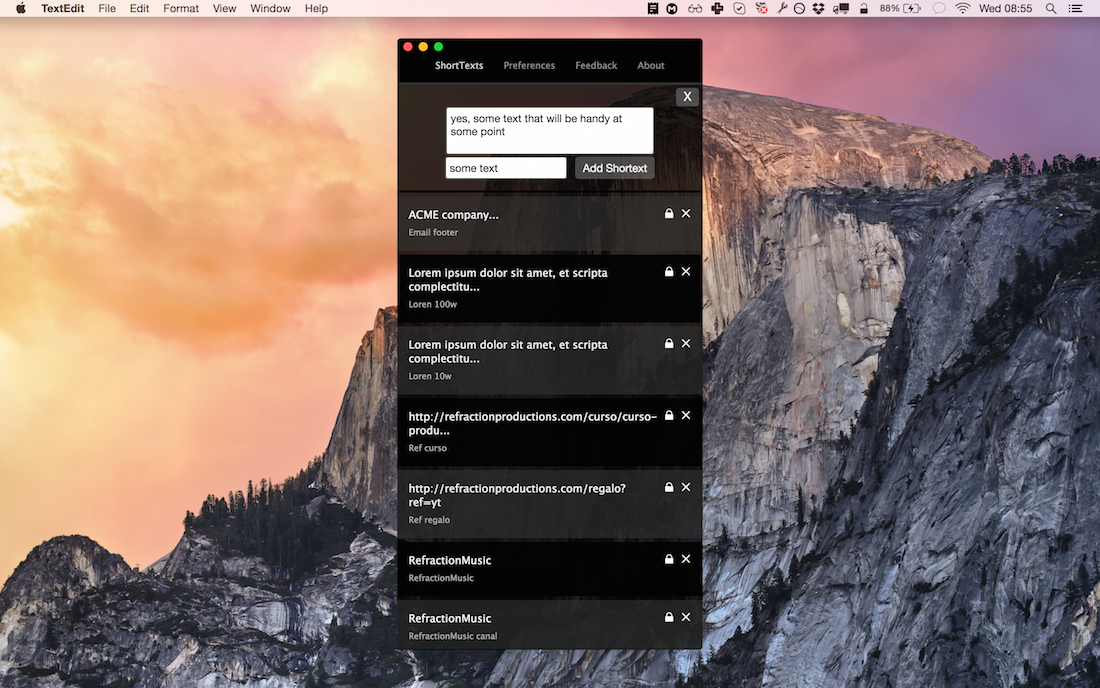
Task: Toggle lock on Ref curso shortext
Action: pos(669,415)
